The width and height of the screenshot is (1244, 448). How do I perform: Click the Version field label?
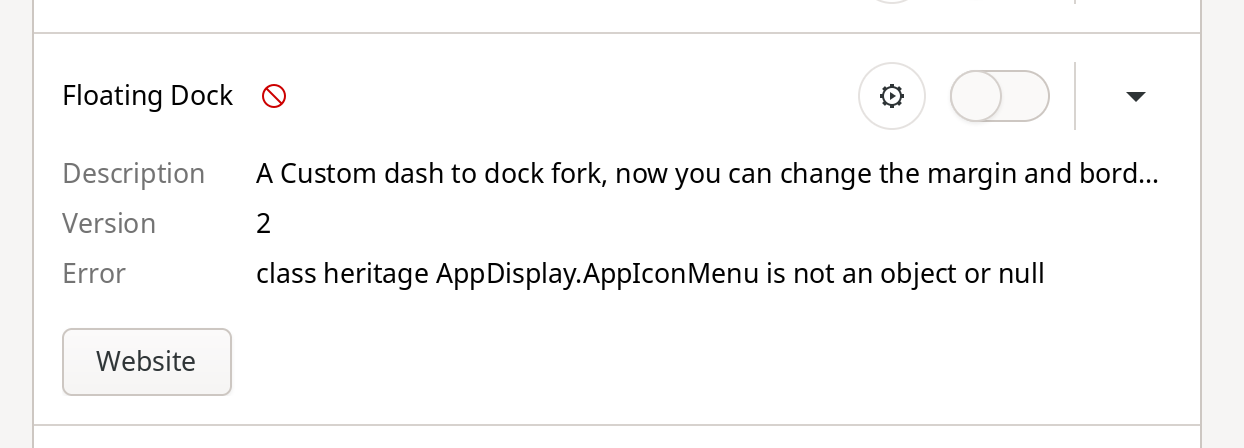[109, 223]
